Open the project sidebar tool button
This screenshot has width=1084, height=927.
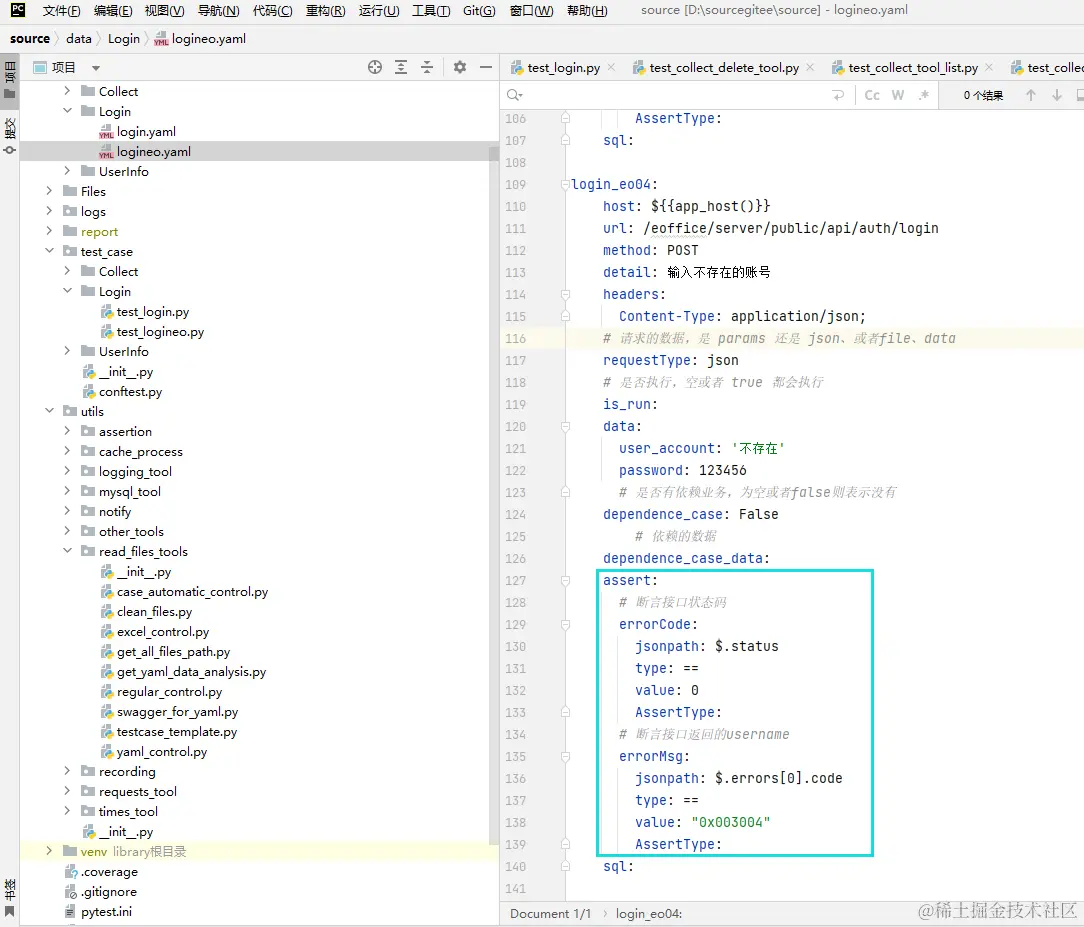click(10, 80)
